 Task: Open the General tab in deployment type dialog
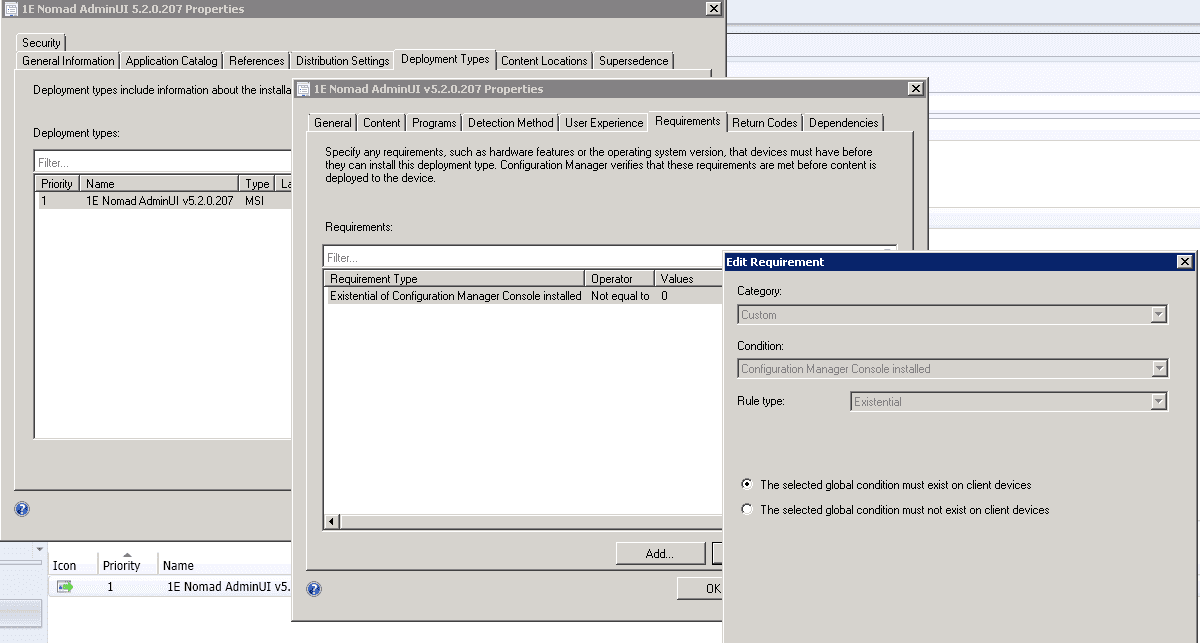333,123
